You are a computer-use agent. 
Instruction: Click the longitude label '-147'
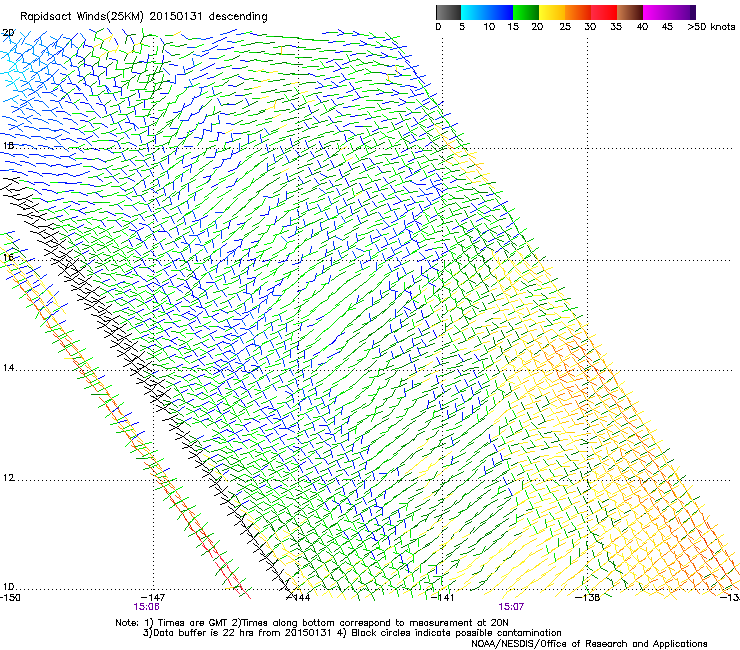click(153, 598)
